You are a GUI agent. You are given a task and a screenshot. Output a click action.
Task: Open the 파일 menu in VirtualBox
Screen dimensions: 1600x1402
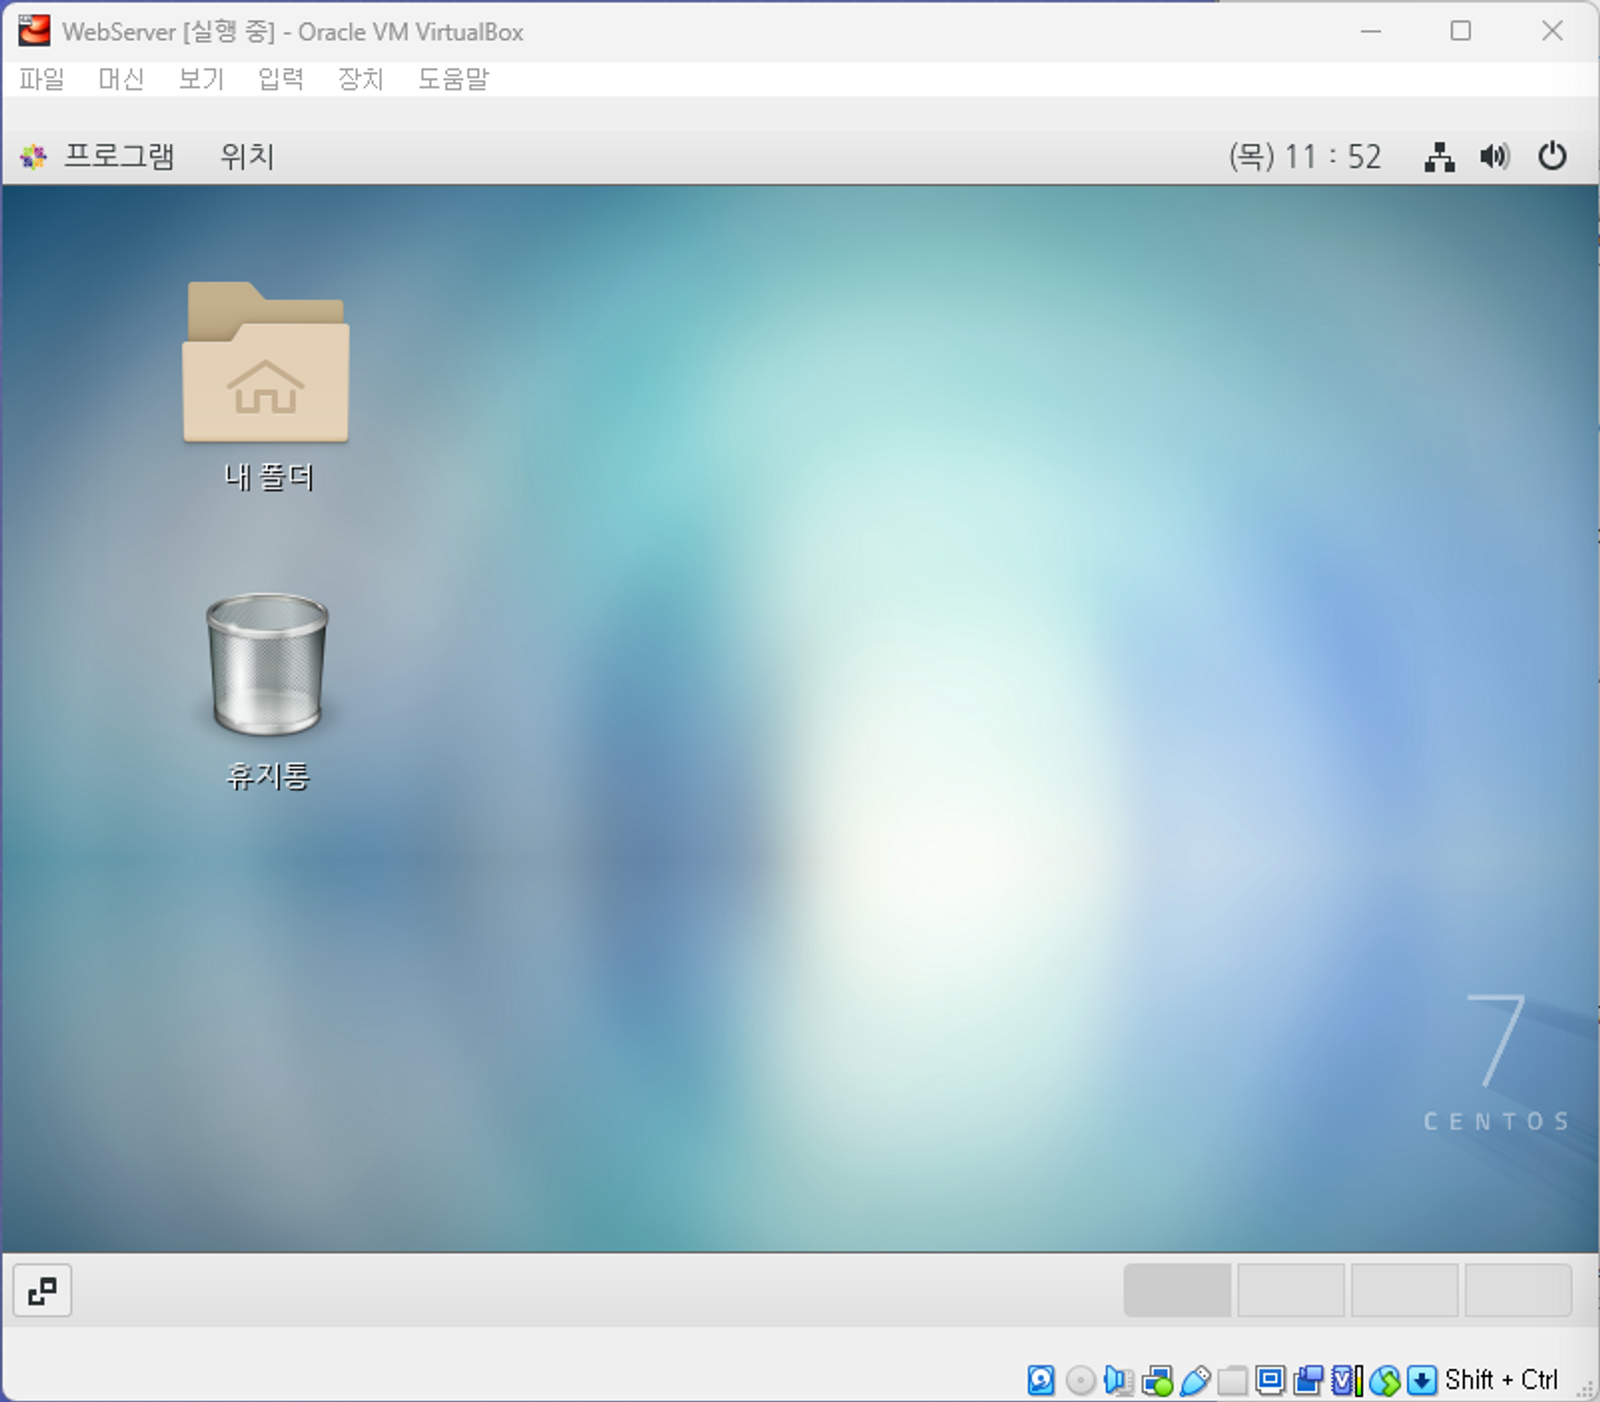tap(42, 79)
